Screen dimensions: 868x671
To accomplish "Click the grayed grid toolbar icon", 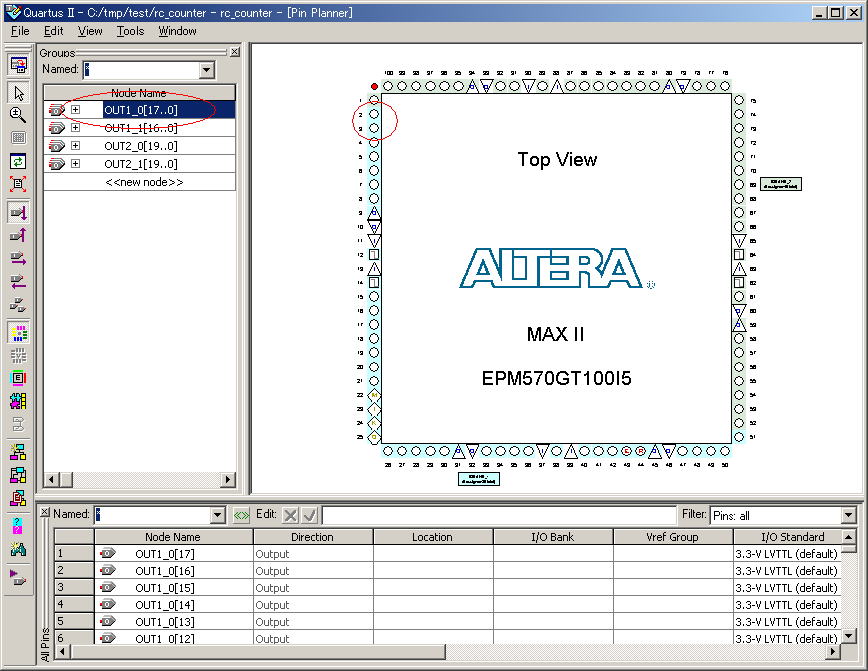I will click(18, 137).
